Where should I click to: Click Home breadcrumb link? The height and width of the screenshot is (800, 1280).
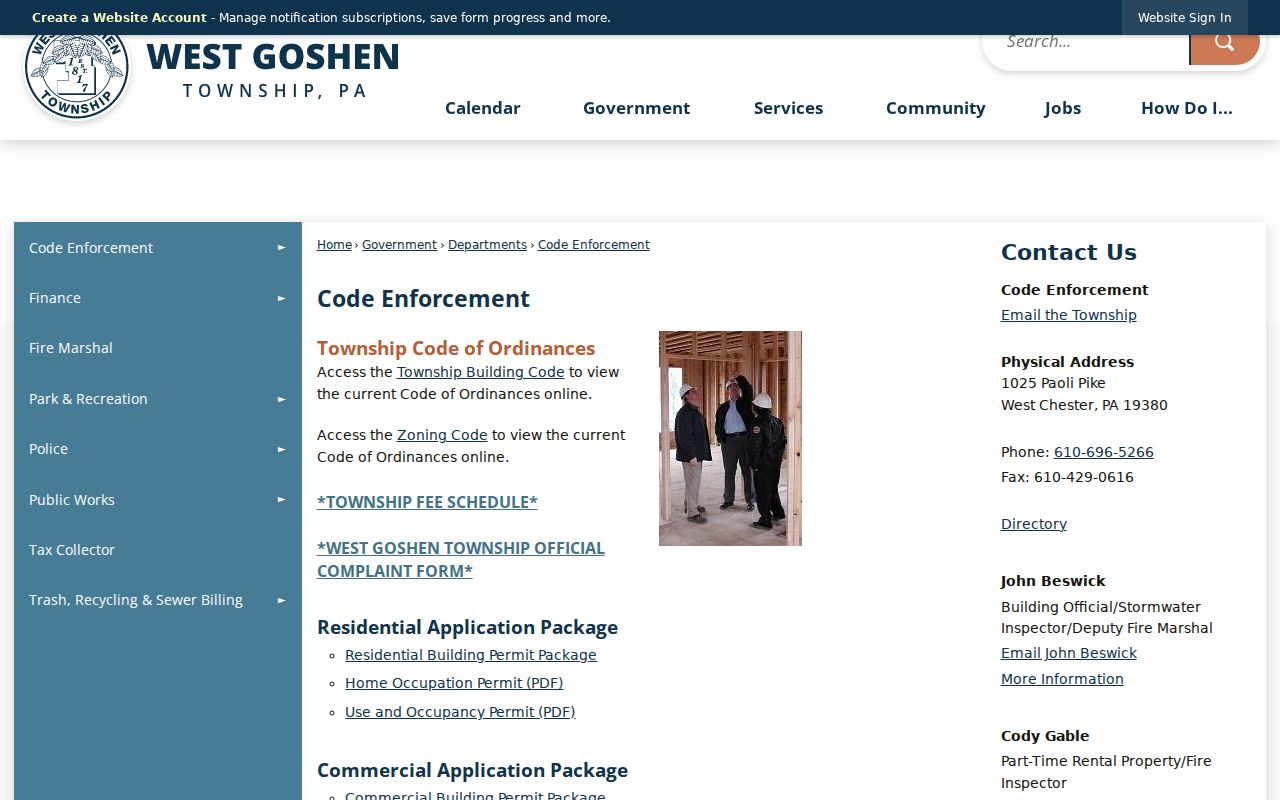coord(334,244)
